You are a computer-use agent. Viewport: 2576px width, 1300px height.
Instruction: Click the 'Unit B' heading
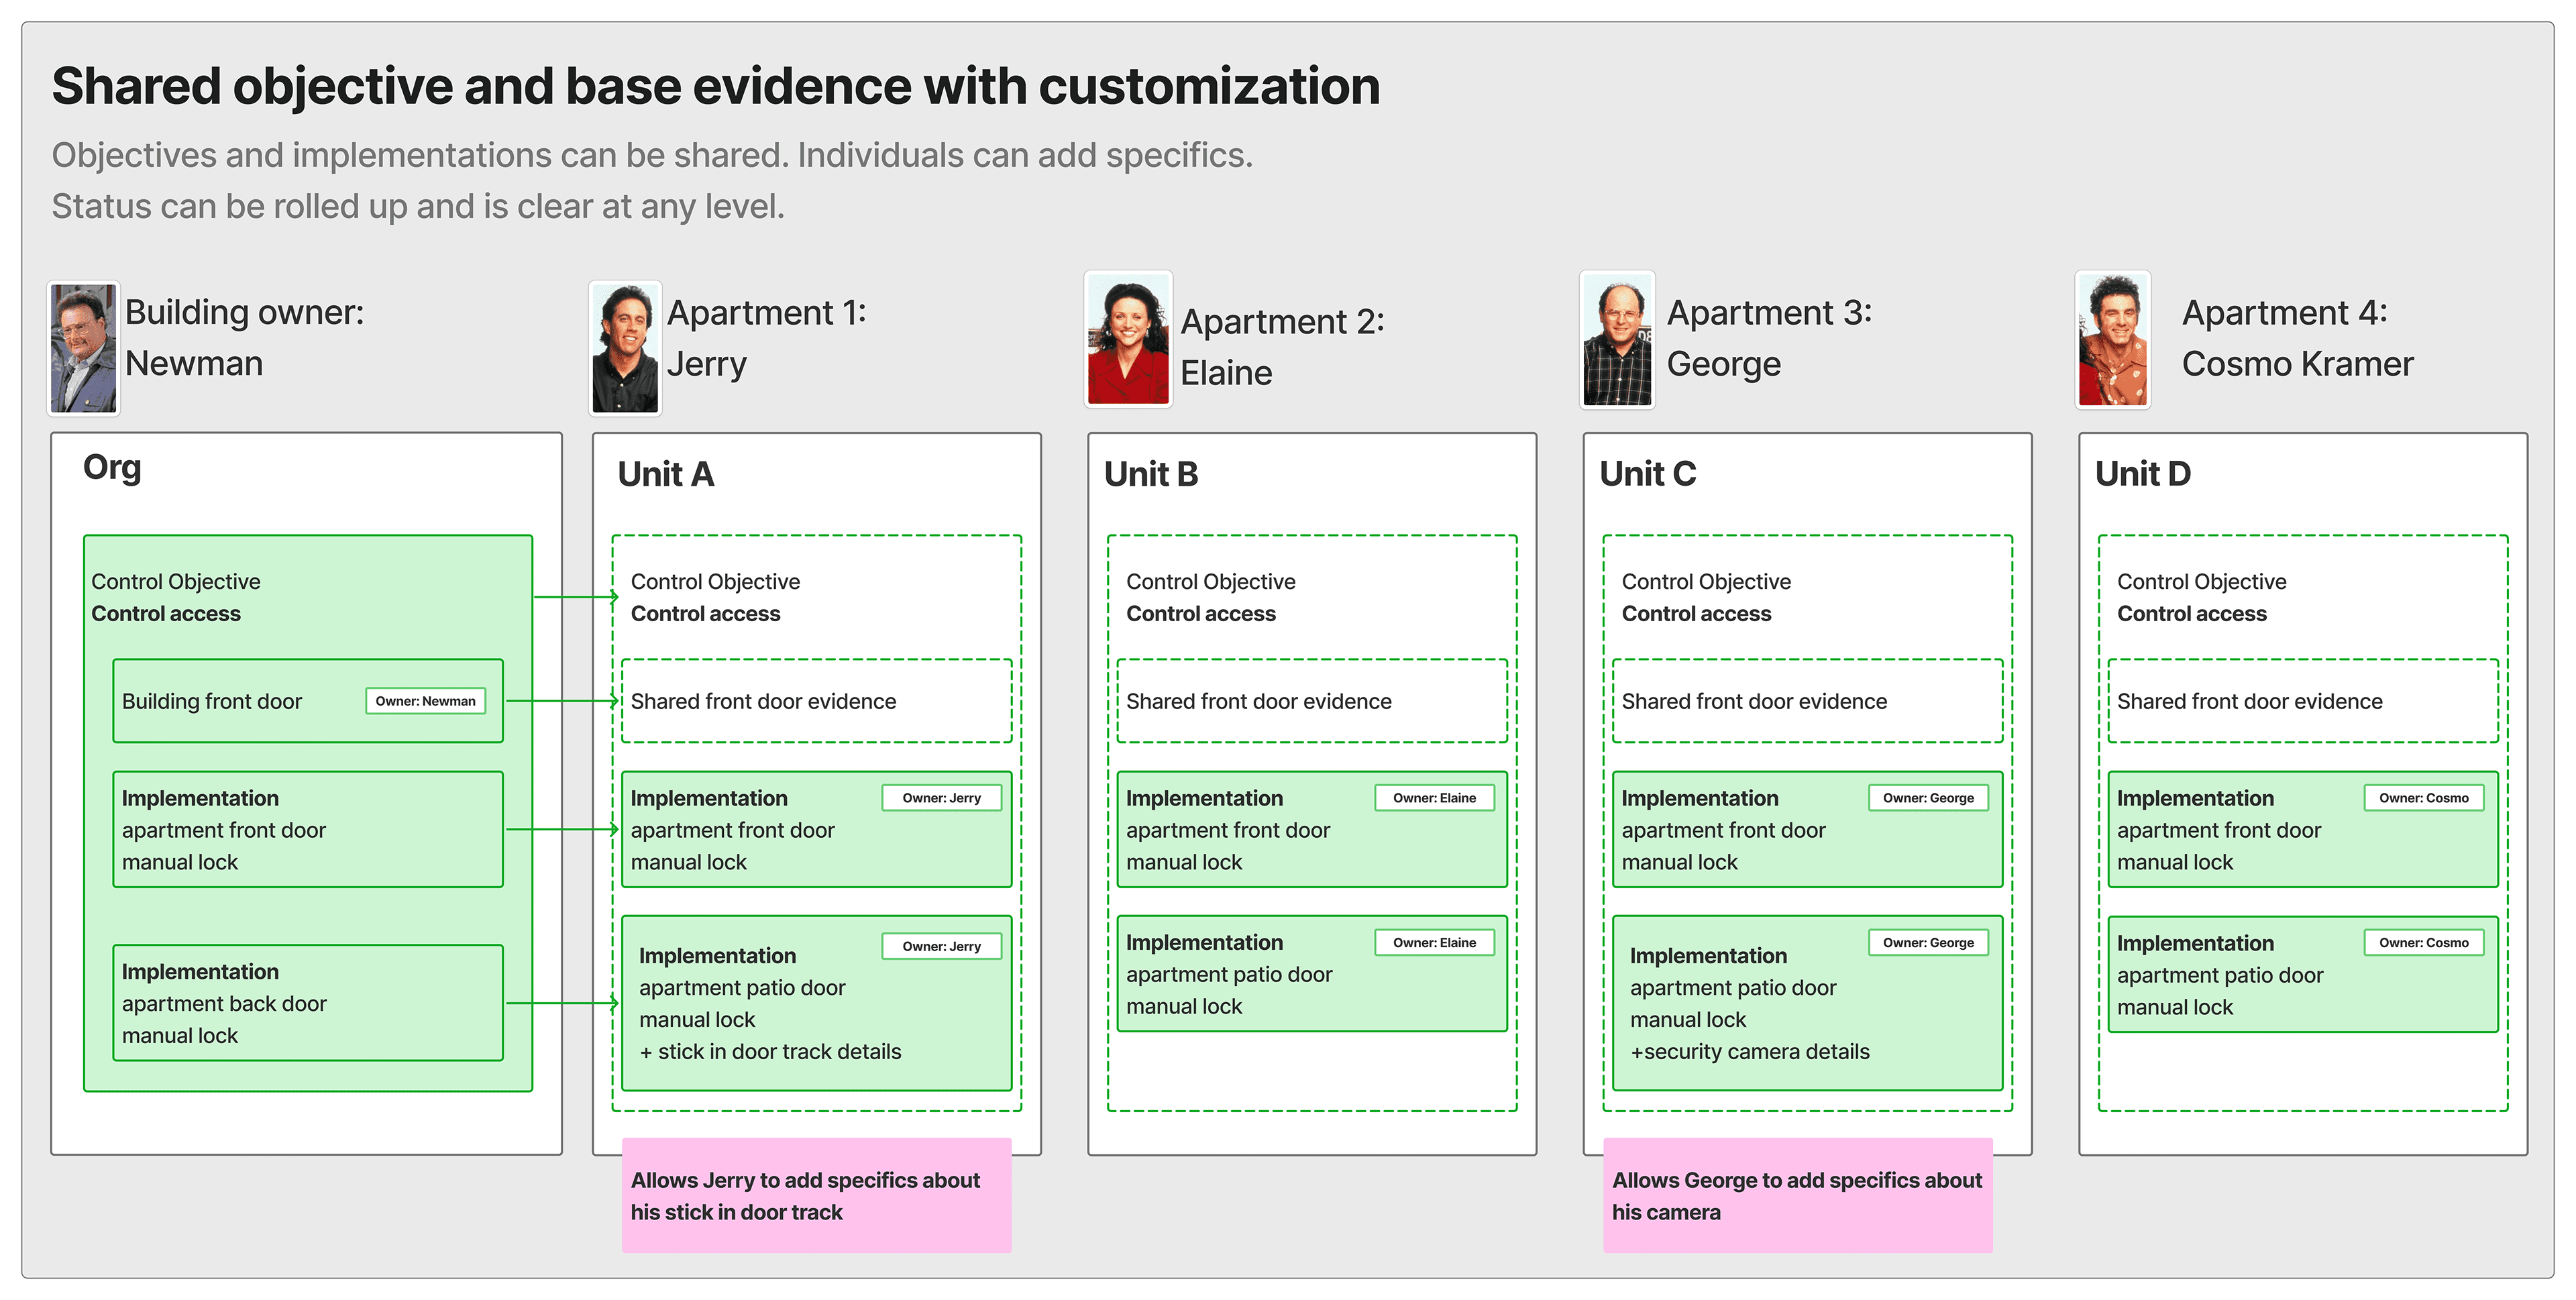[x=1151, y=474]
